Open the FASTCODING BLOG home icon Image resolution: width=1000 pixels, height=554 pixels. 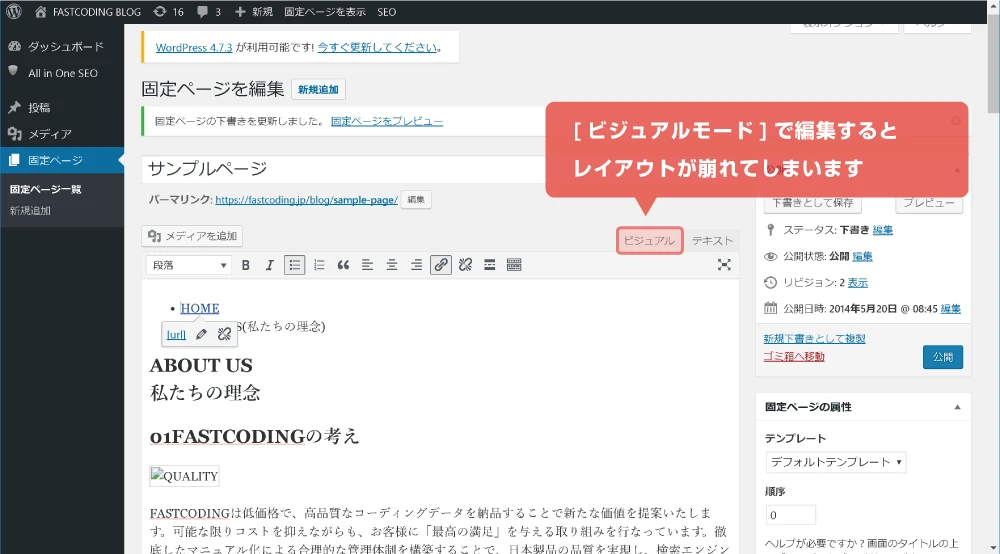[40, 11]
